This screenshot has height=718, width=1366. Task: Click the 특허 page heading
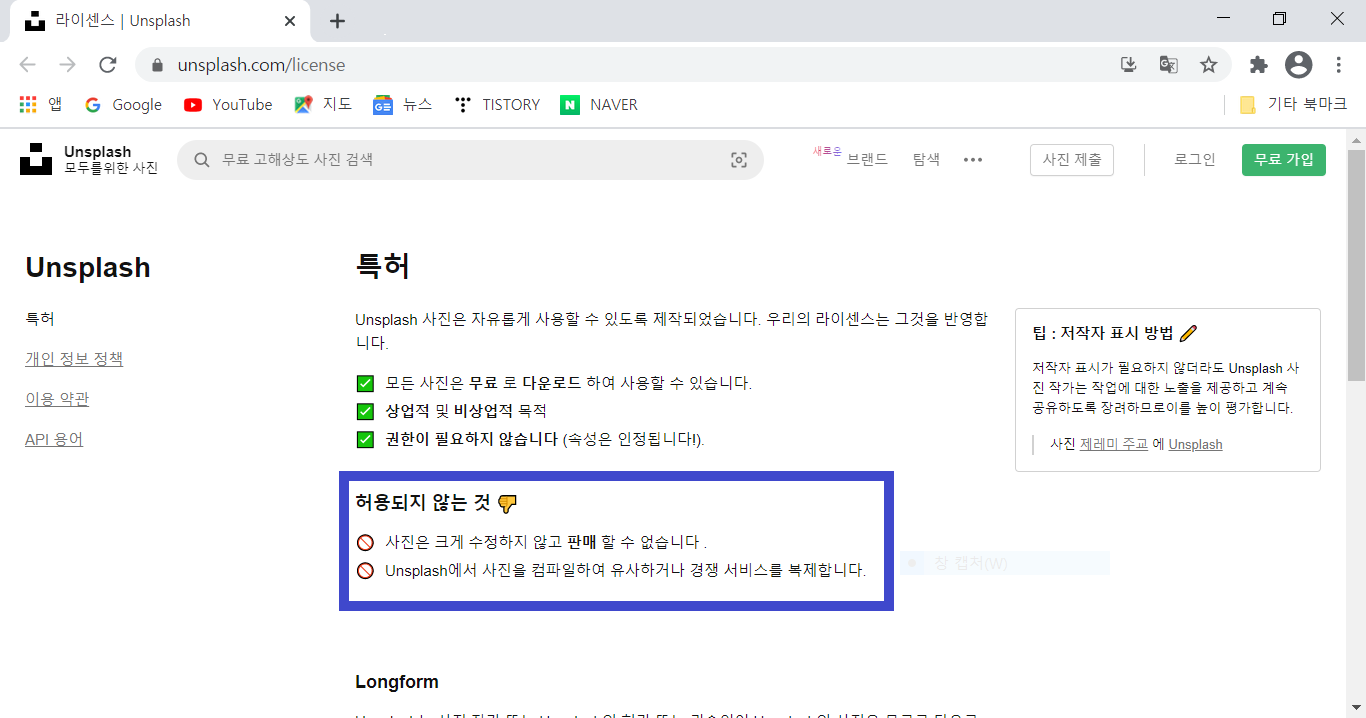point(383,267)
